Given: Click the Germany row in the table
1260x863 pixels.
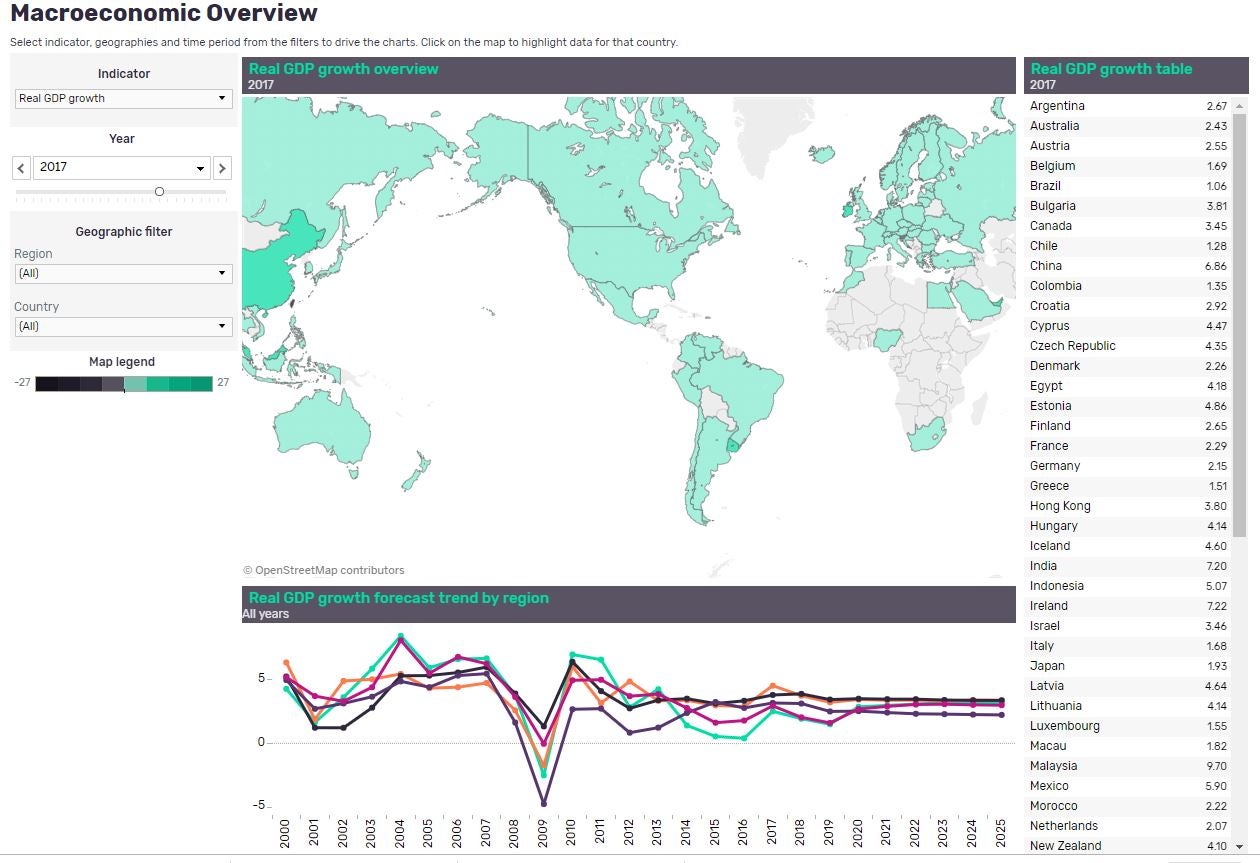Looking at the screenshot, I should point(1128,466).
